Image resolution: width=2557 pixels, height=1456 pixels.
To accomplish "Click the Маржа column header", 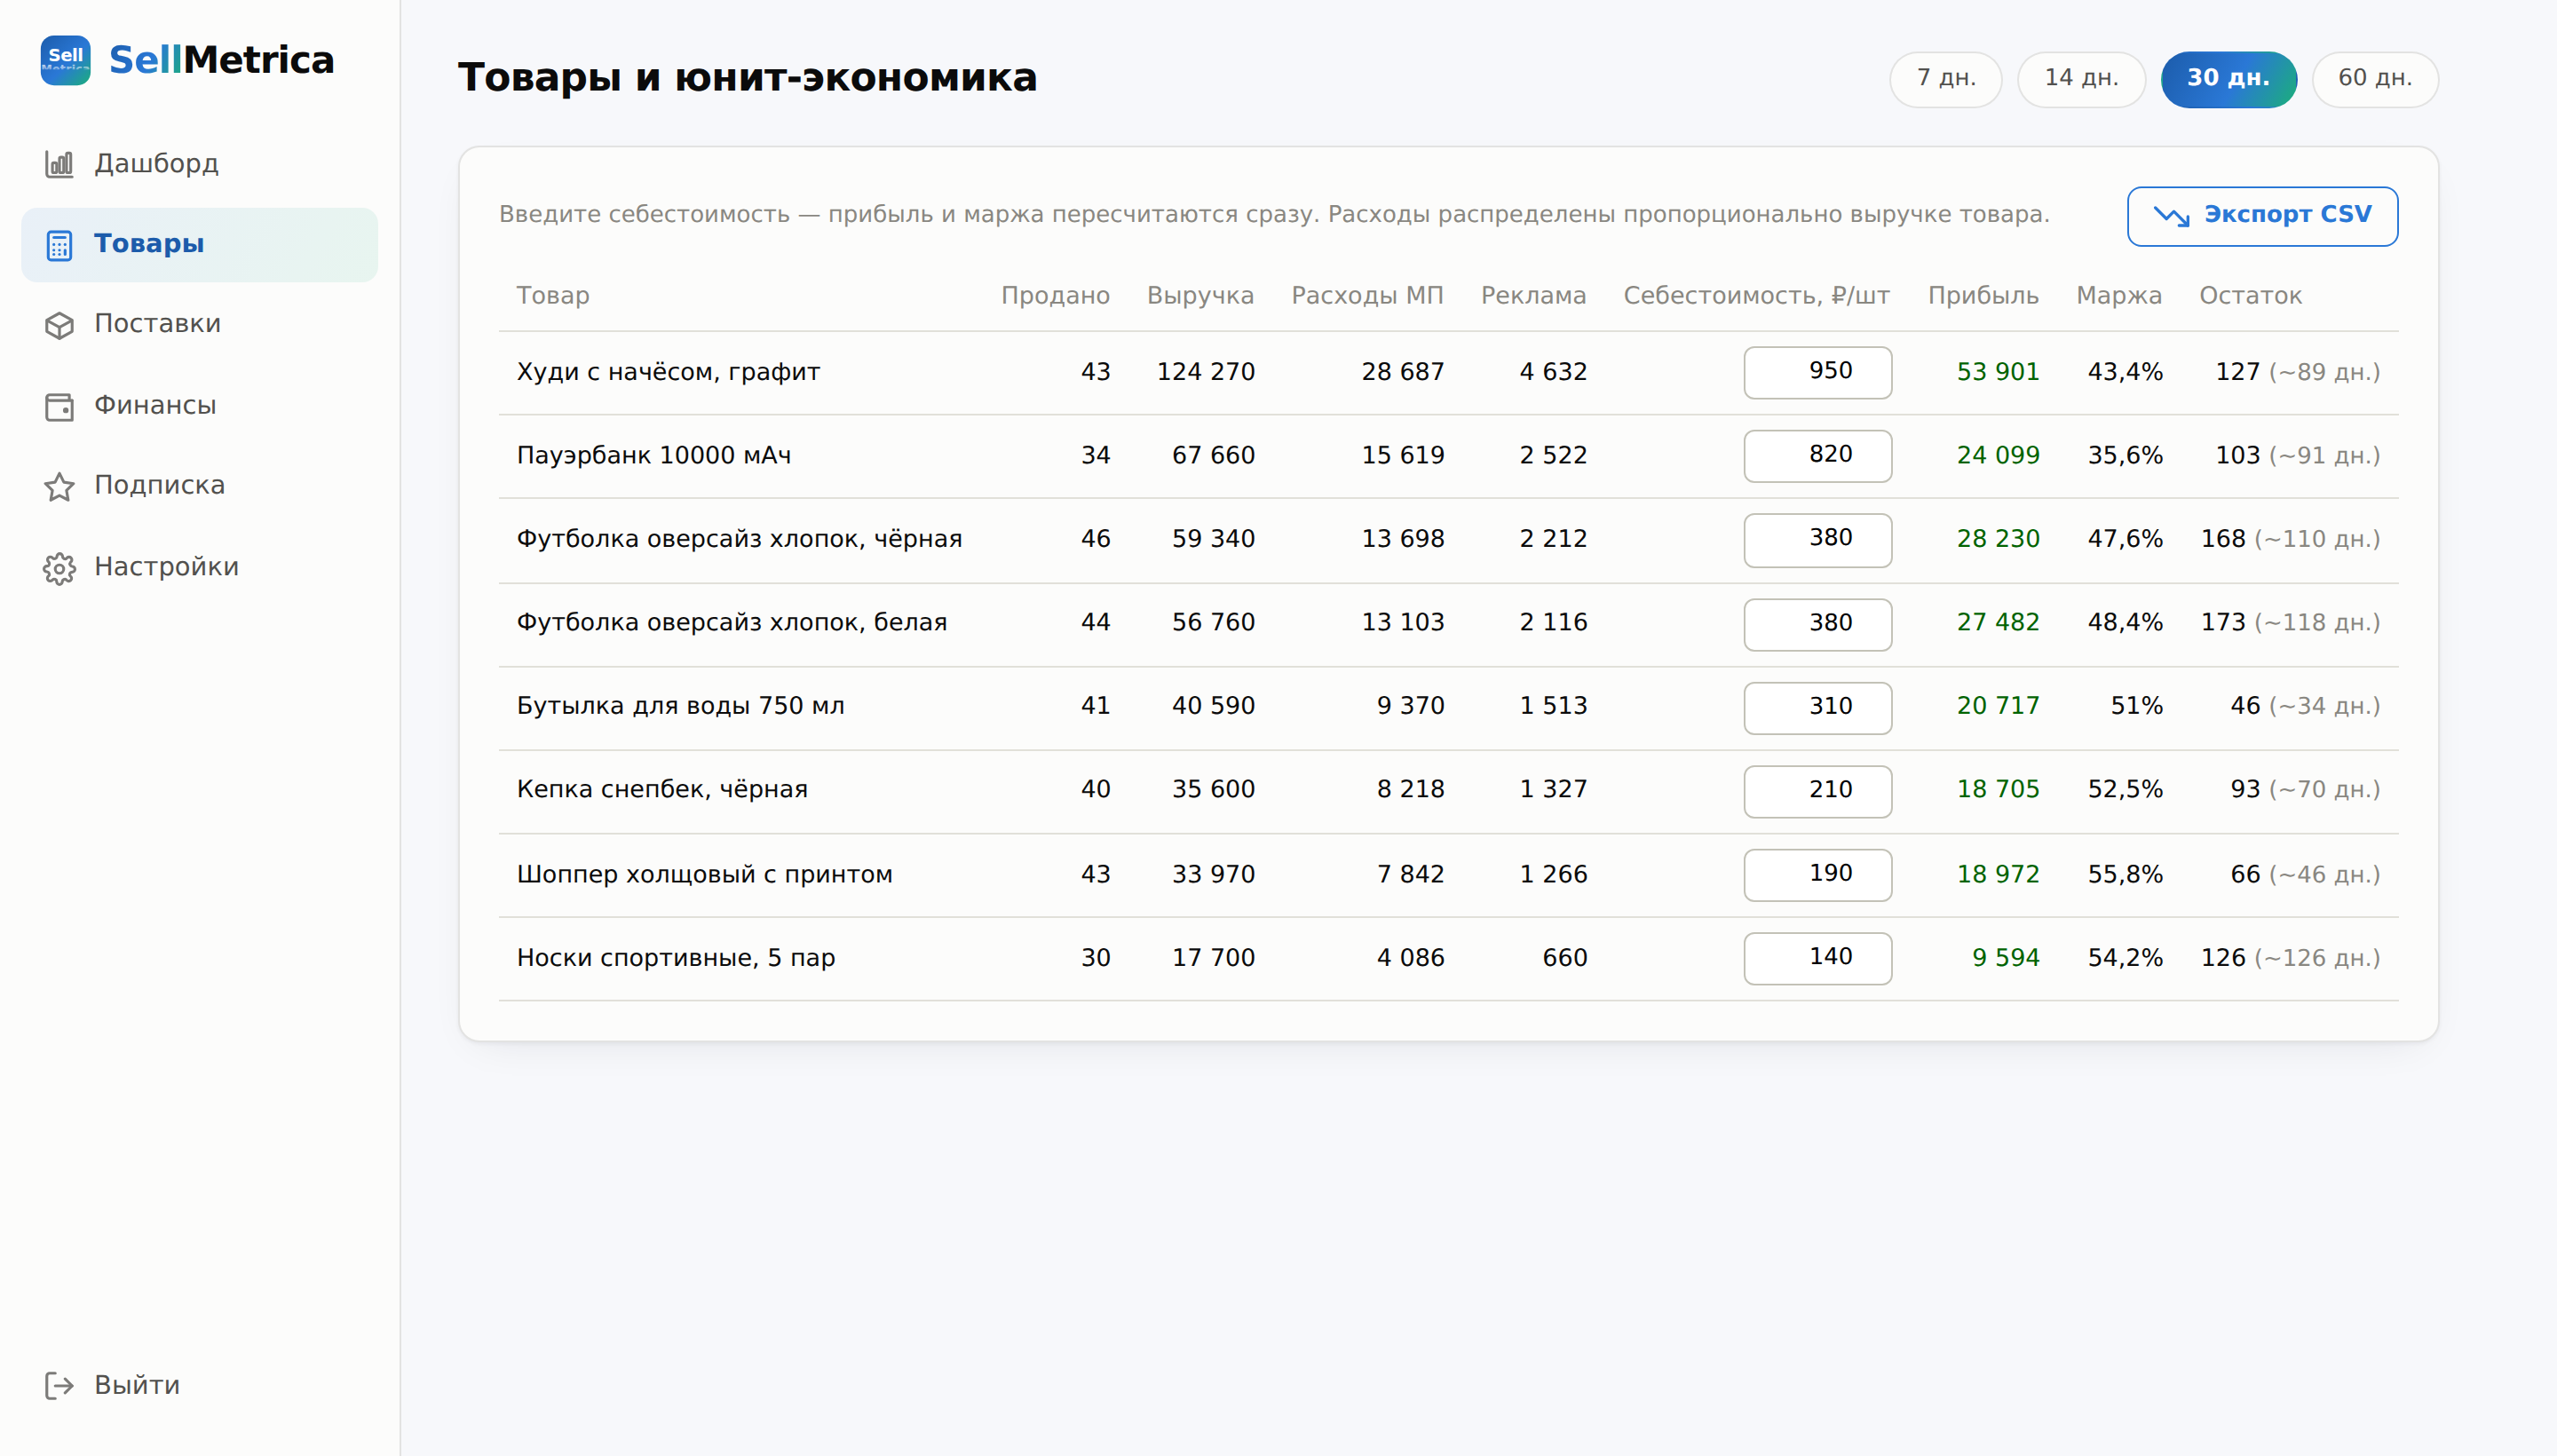I will [2119, 296].
